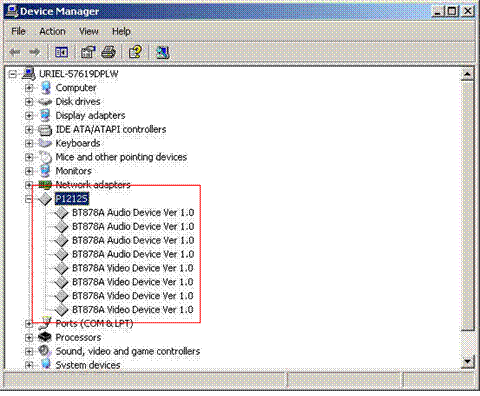Click the scrollbar up arrow

pyautogui.click(x=467, y=74)
